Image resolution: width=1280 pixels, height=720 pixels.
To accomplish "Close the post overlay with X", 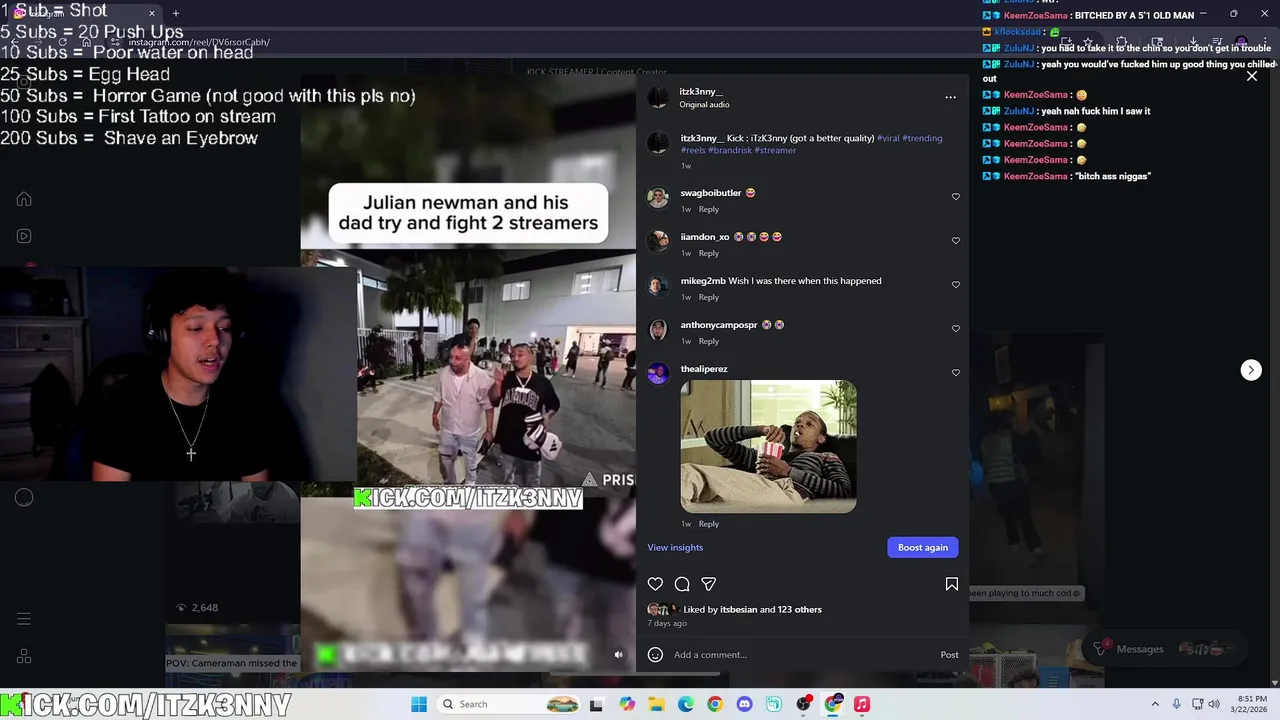I will (x=1251, y=76).
